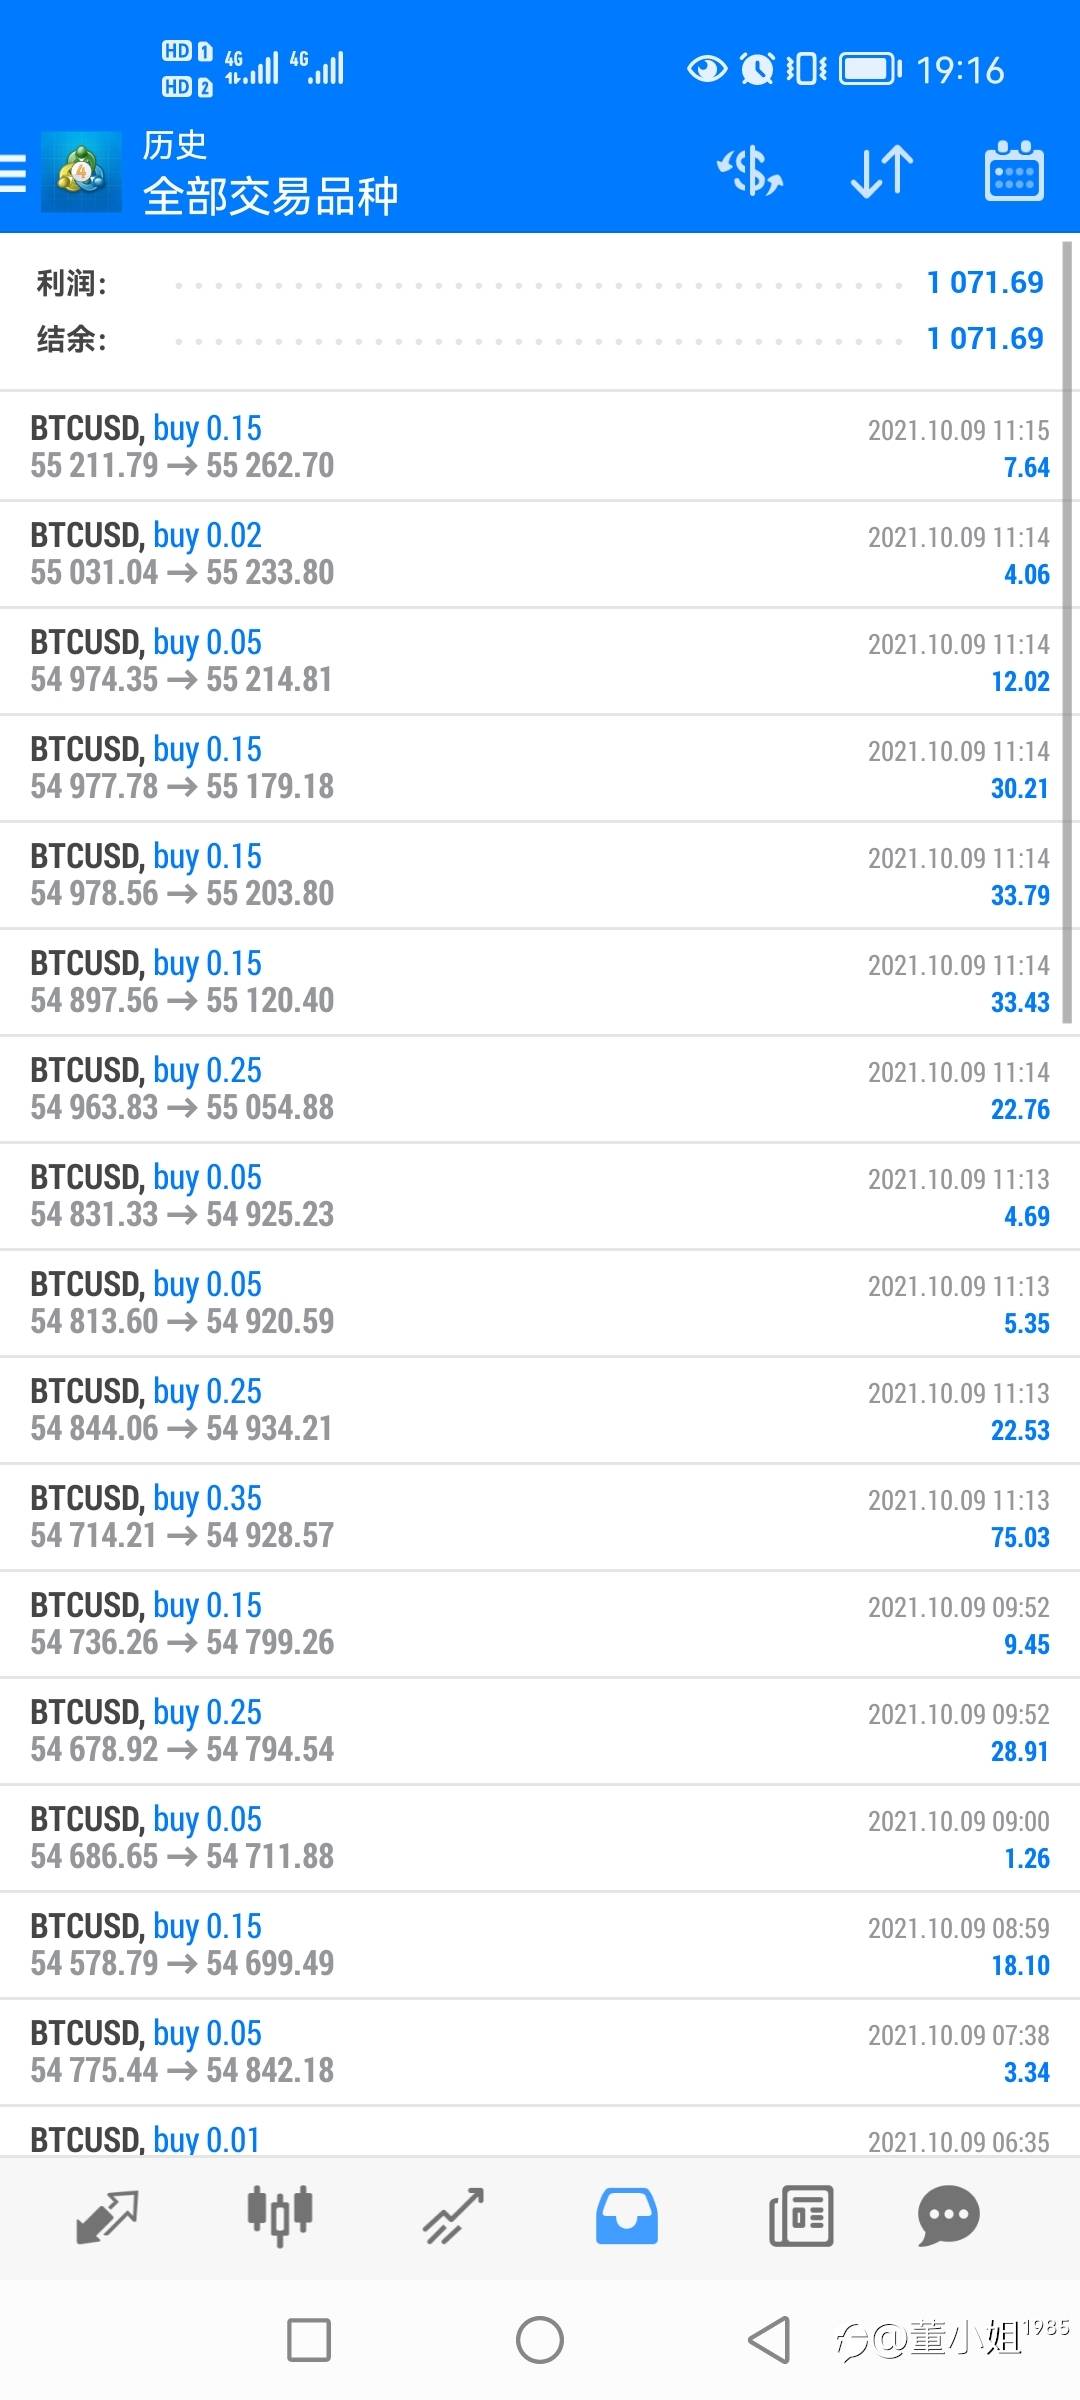Screen dimensions: 1080x2400
Task: Open the currency symbol filter icon
Action: pyautogui.click(x=750, y=172)
